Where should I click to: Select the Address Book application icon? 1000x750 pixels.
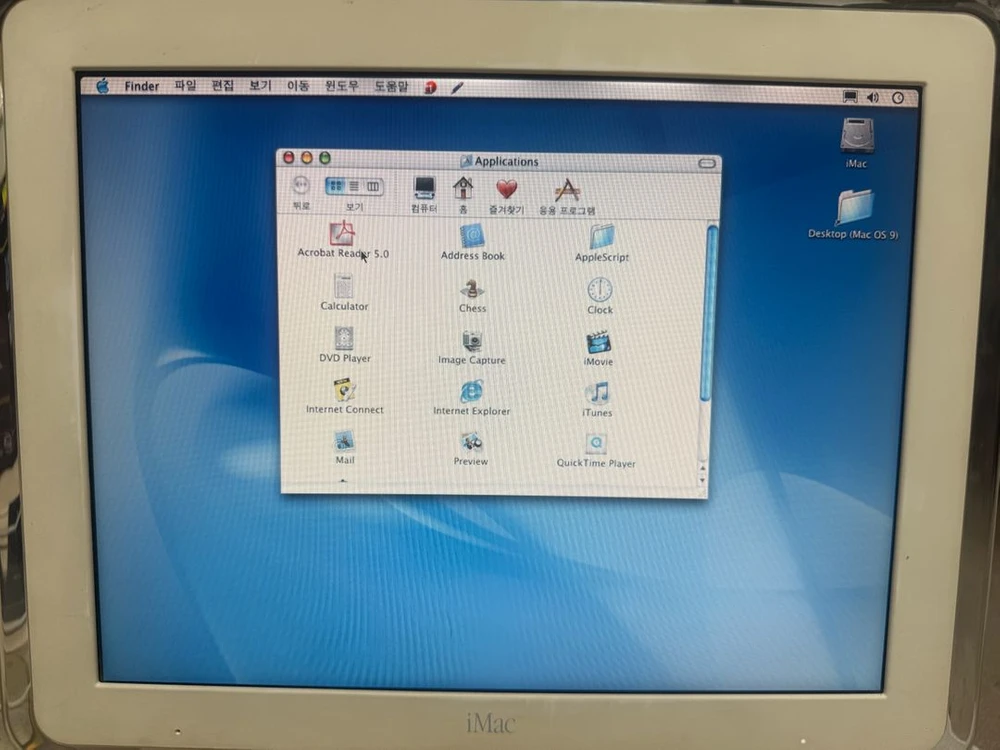coord(472,235)
